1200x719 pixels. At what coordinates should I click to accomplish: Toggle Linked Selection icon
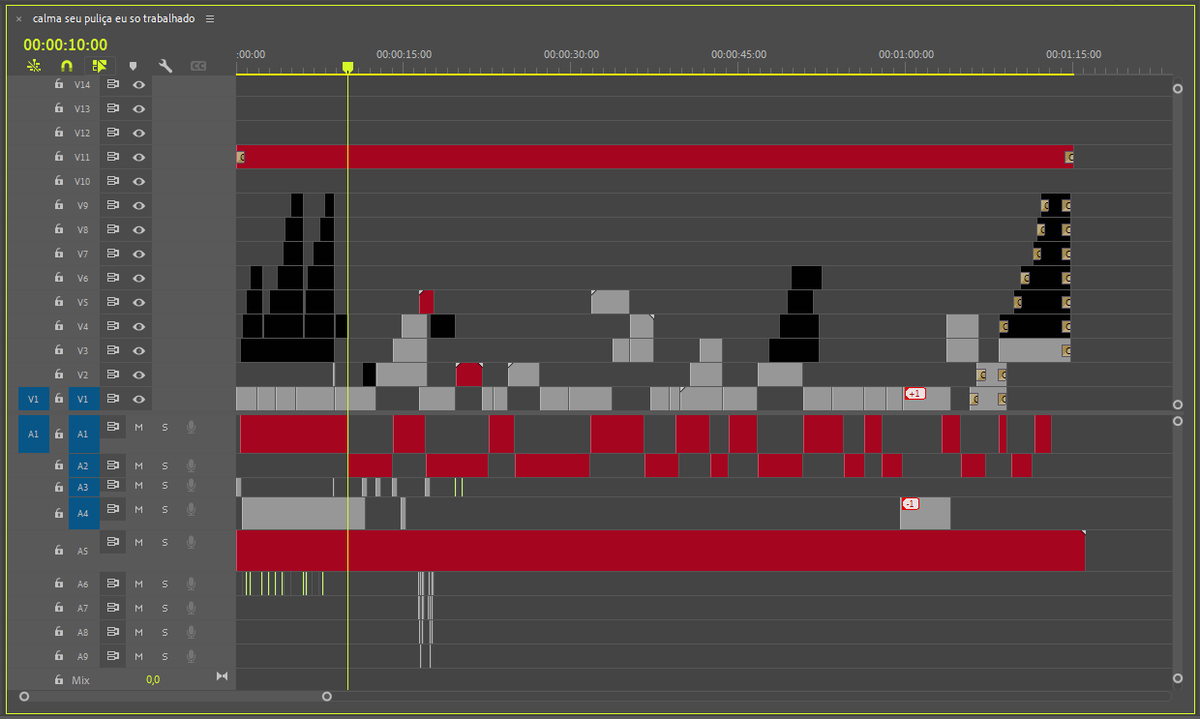pyautogui.click(x=99, y=65)
